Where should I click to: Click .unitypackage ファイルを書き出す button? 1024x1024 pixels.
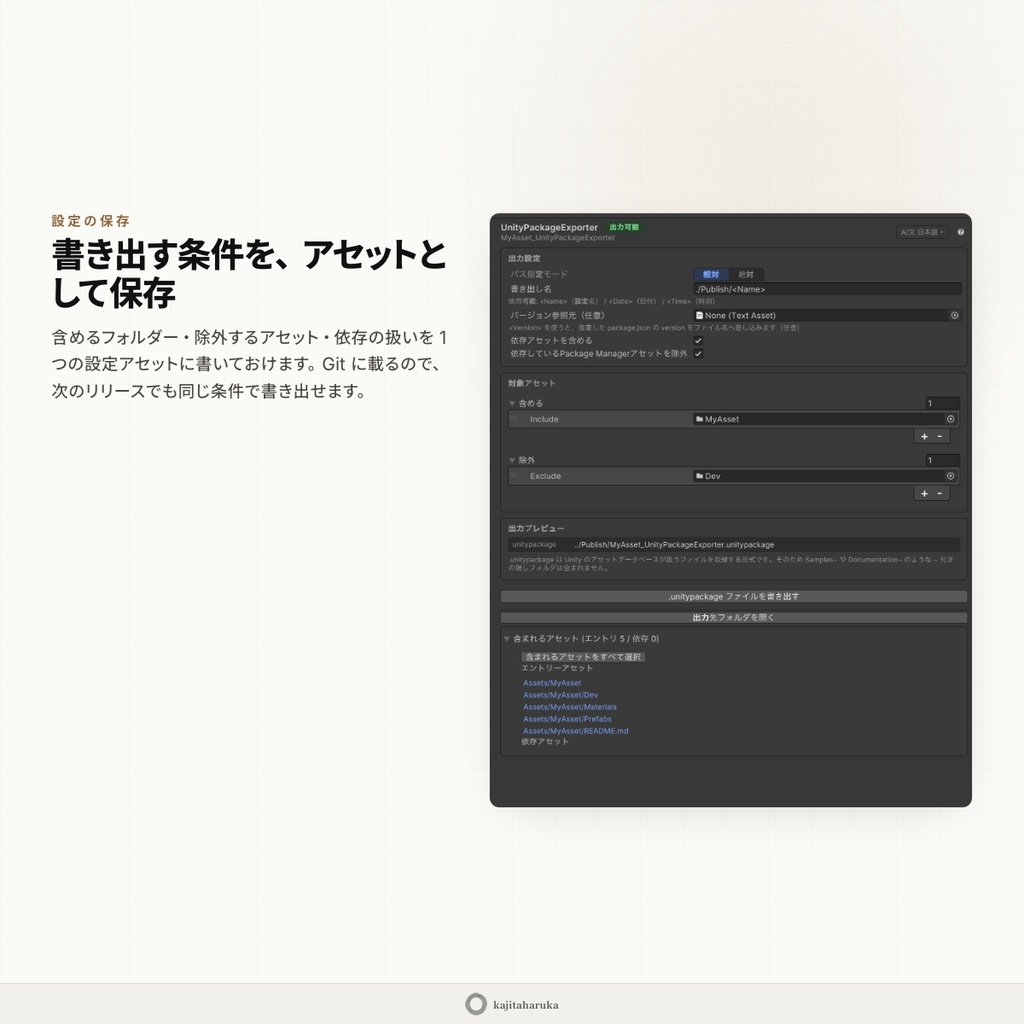[x=733, y=596]
